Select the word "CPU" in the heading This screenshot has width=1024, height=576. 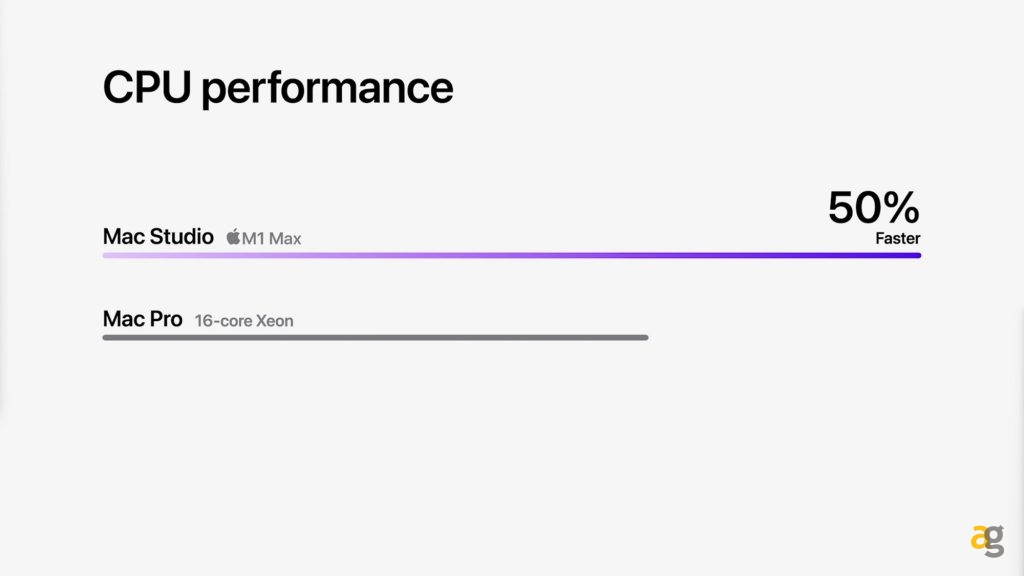coord(147,87)
